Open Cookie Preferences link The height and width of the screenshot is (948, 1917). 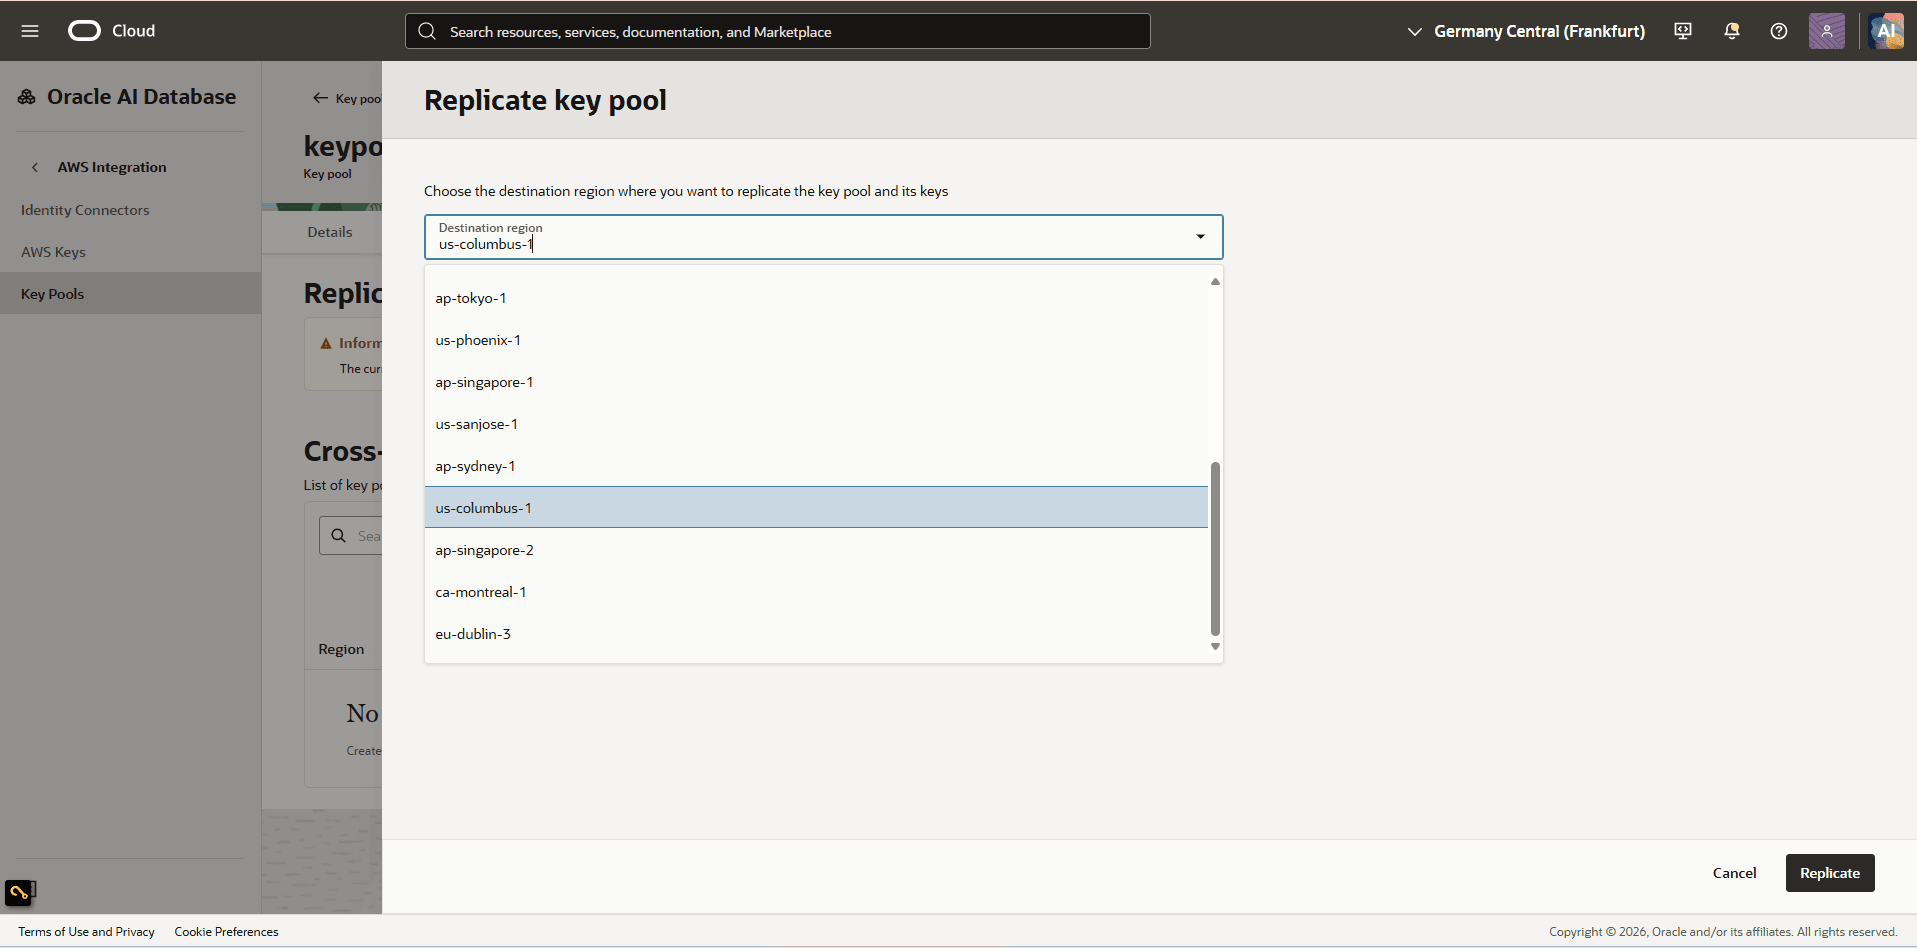[227, 932]
